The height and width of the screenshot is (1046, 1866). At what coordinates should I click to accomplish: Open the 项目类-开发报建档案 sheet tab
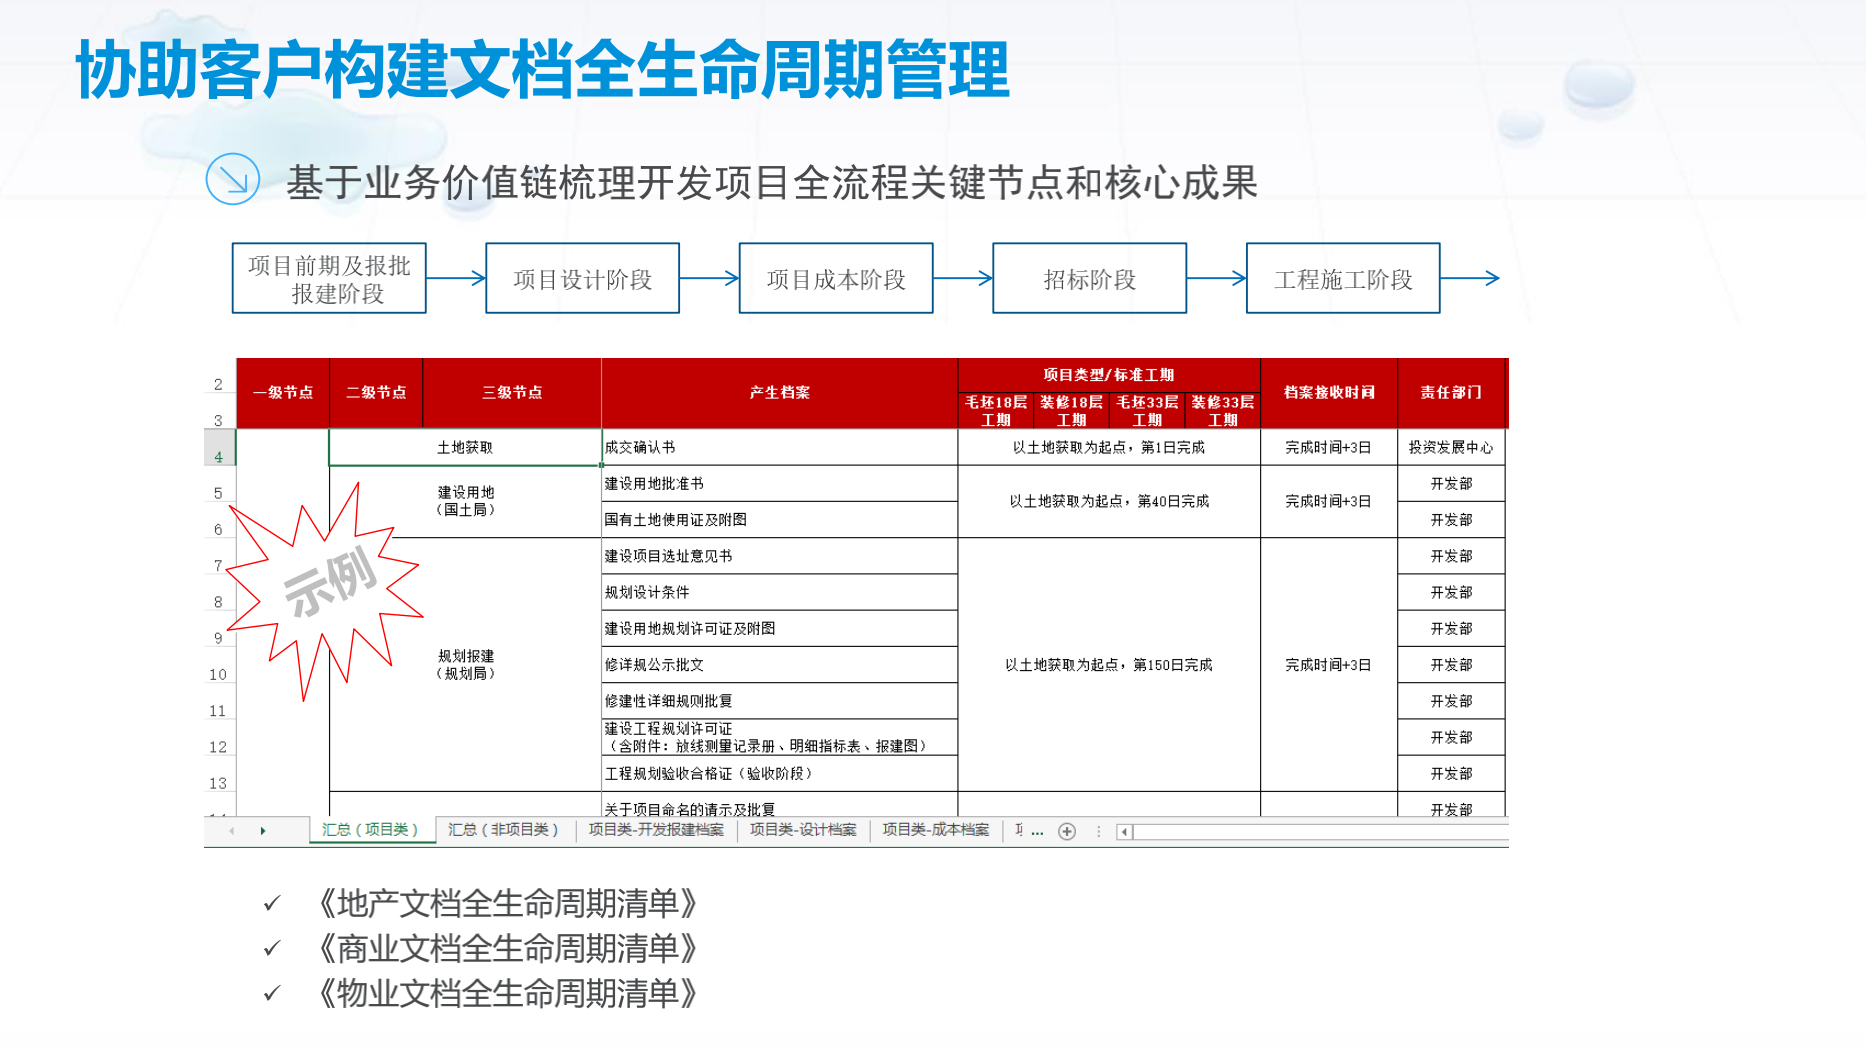656,830
